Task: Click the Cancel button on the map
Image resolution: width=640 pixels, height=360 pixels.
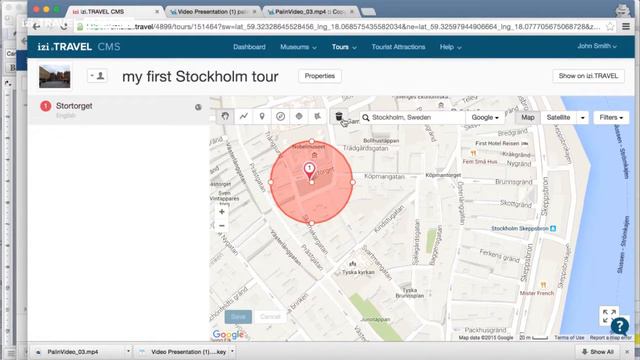Action: (x=270, y=317)
